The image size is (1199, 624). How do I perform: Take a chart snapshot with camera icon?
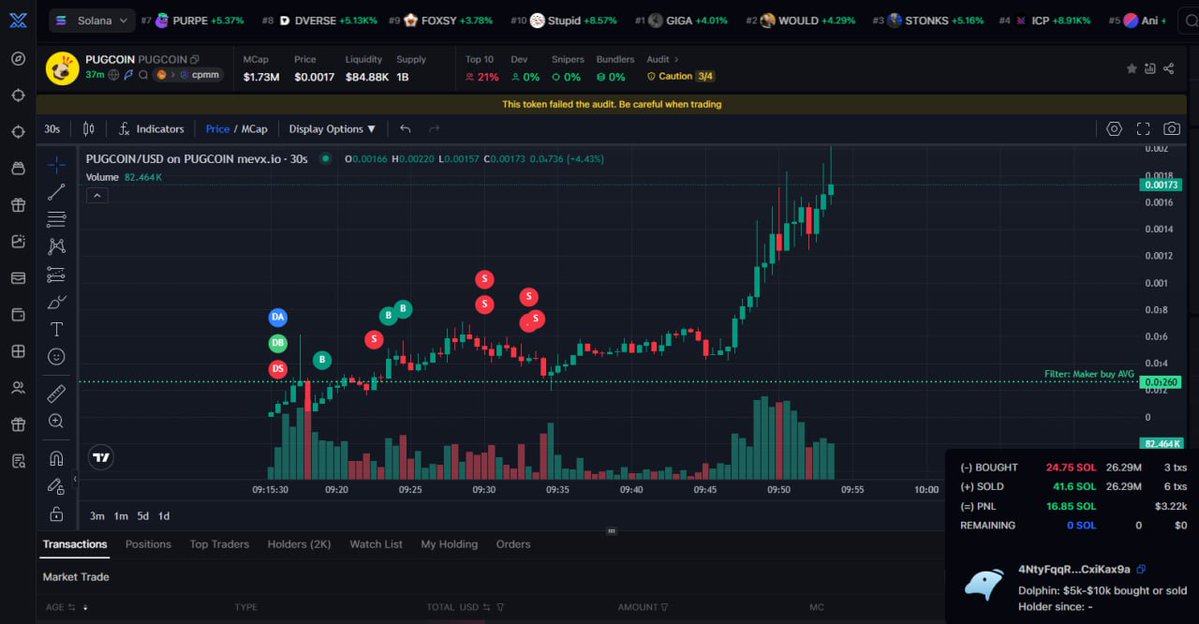pyautogui.click(x=1171, y=128)
